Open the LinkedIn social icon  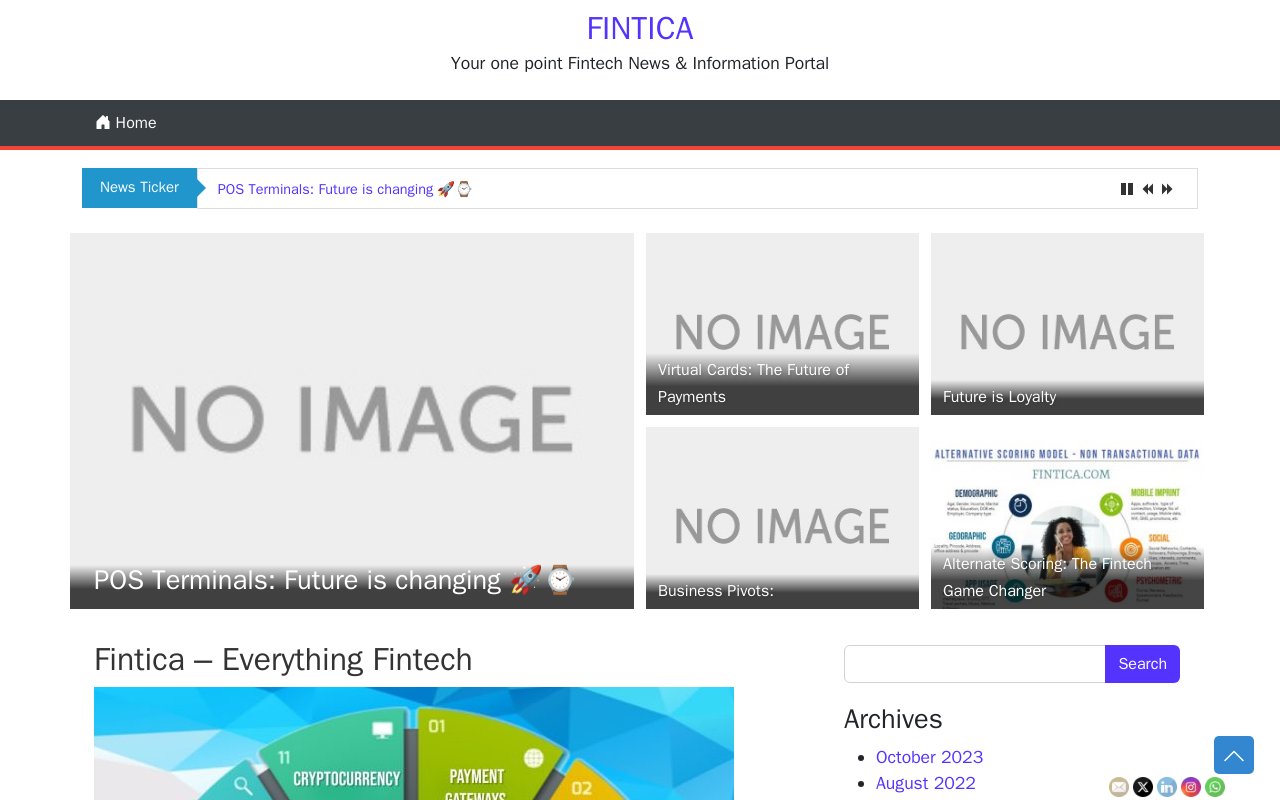click(1167, 787)
